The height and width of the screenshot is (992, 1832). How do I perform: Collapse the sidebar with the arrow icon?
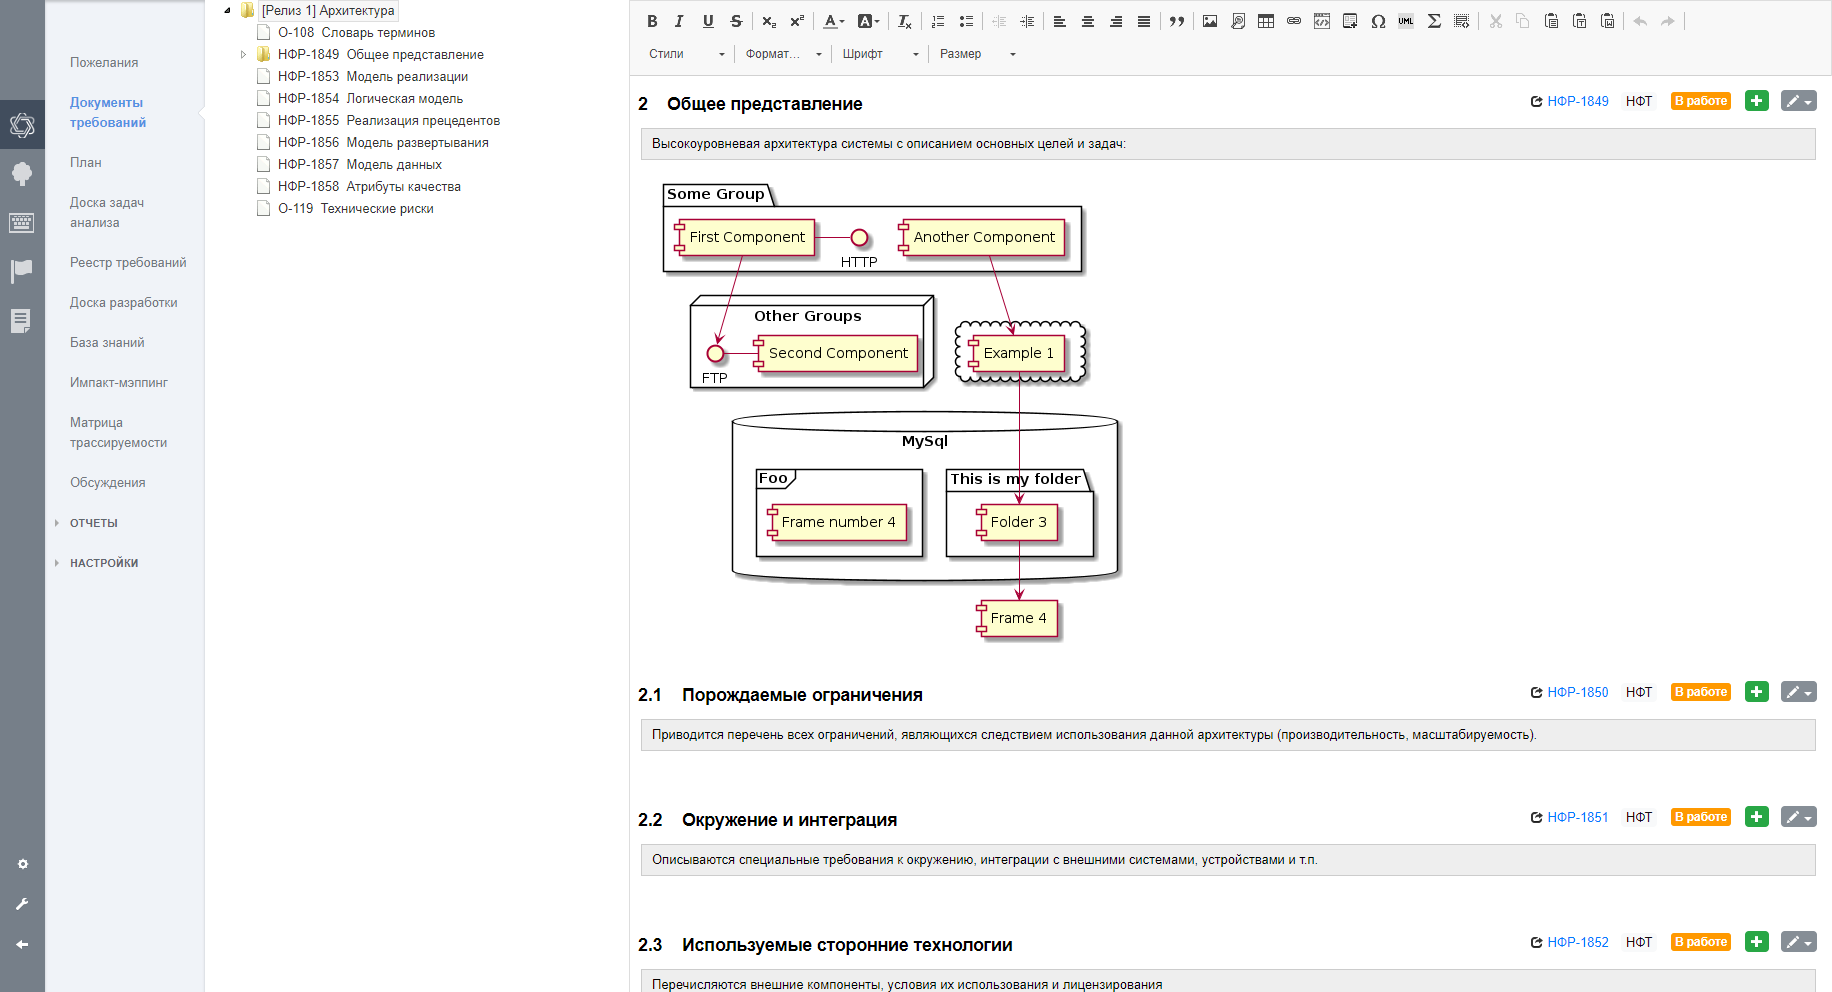[22, 944]
